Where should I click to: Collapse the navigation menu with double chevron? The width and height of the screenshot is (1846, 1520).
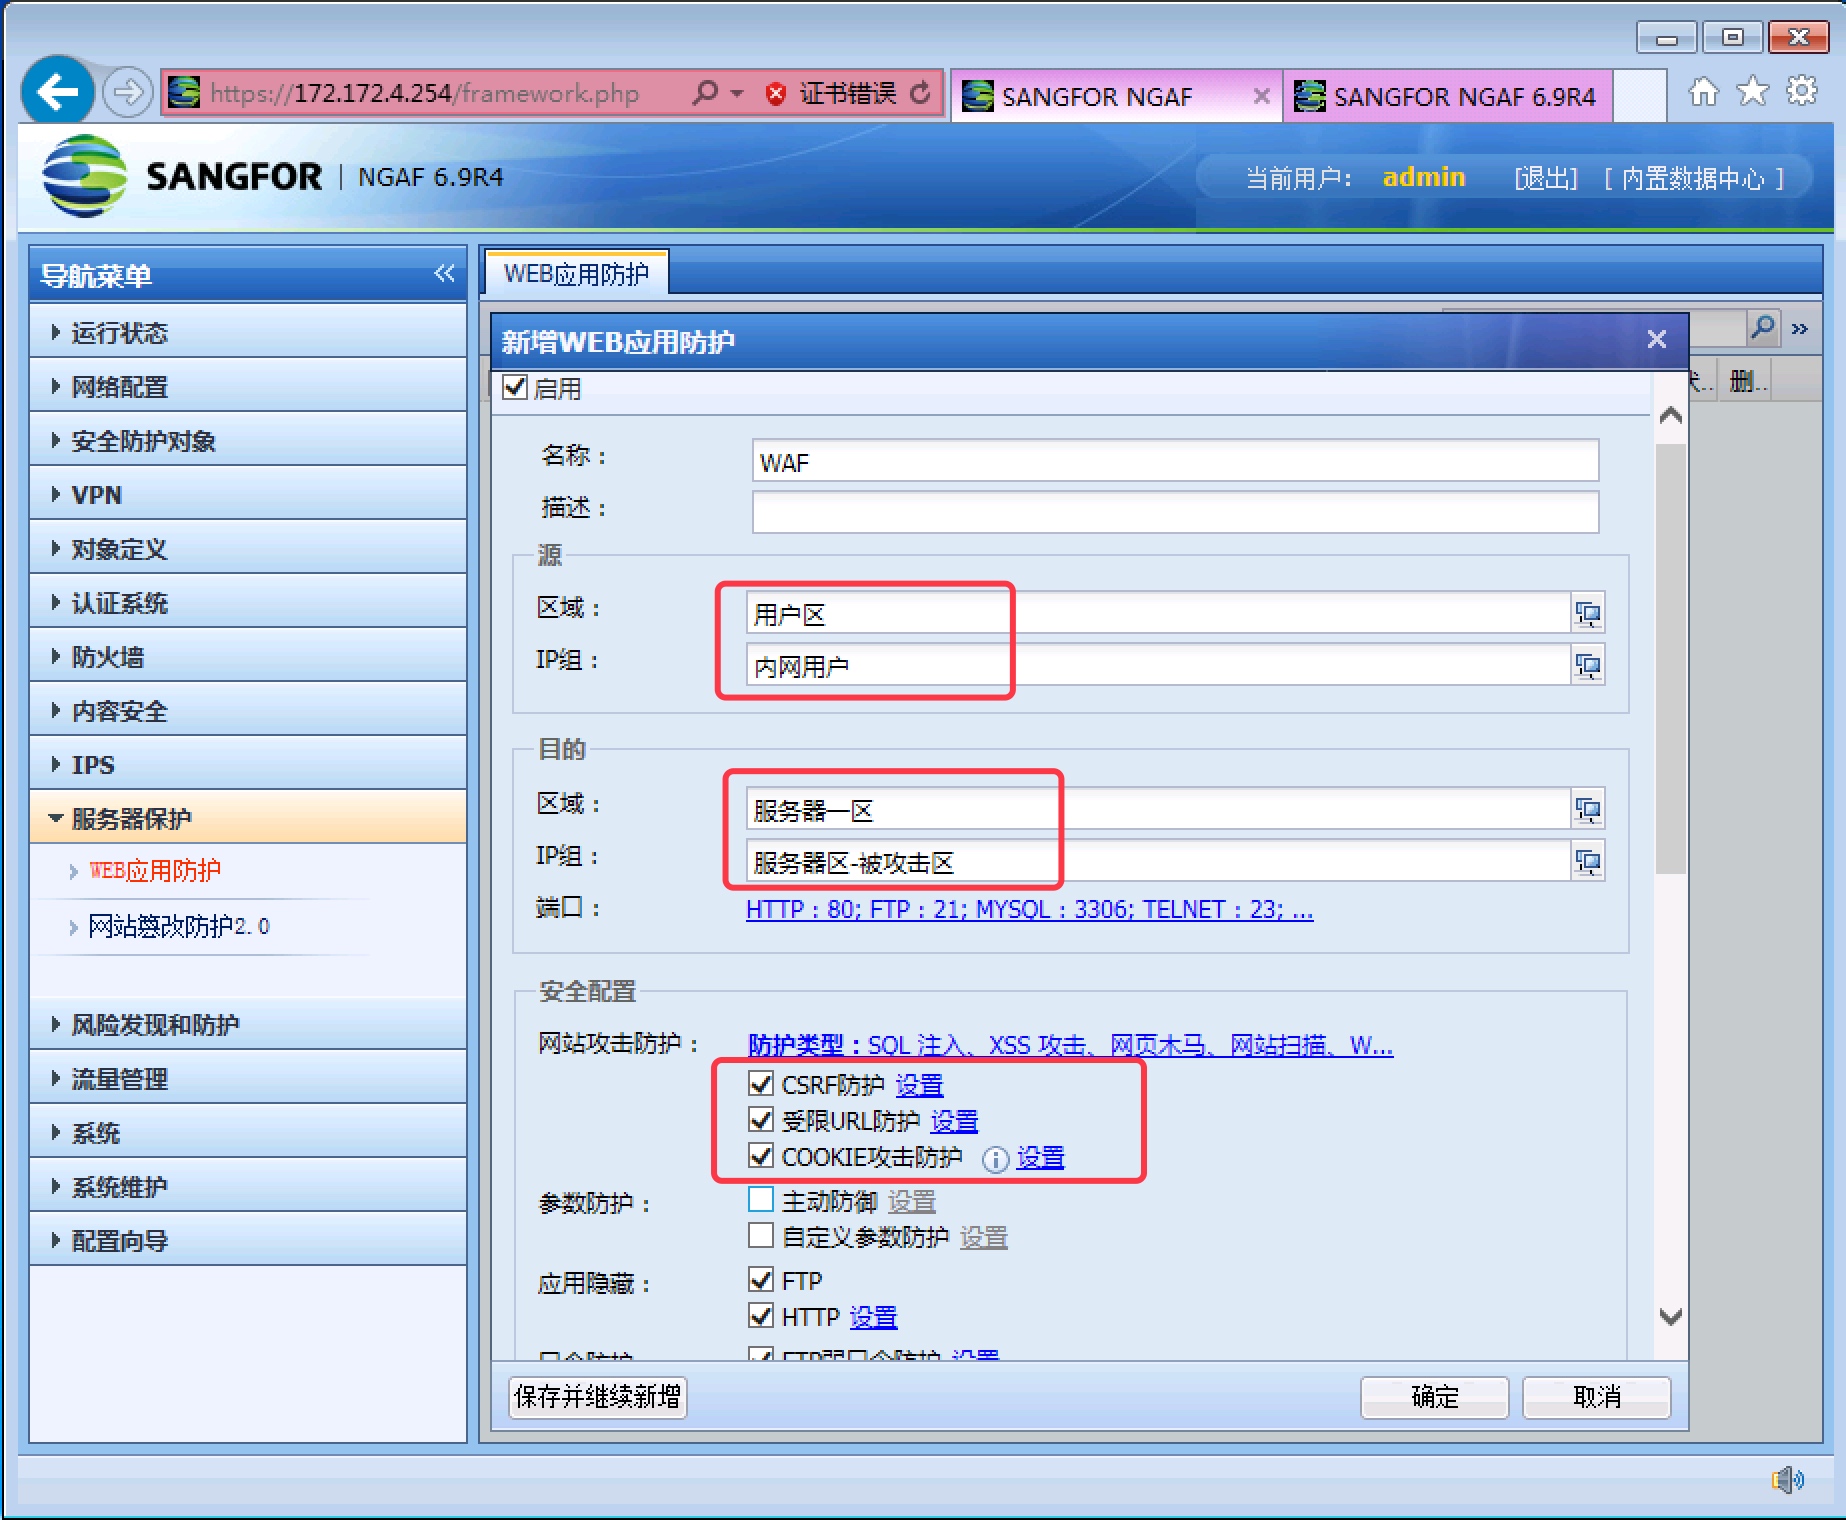[x=445, y=273]
